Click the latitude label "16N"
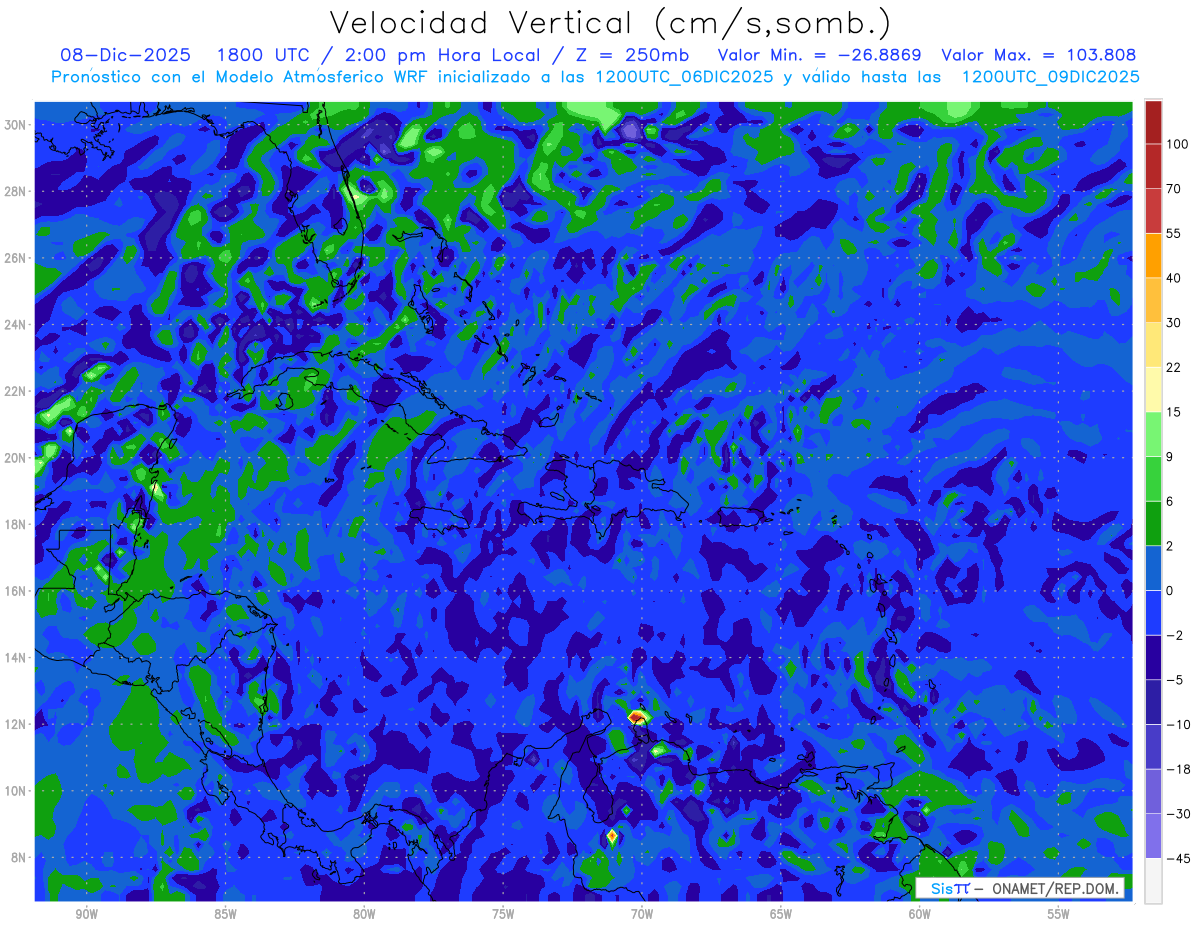Screen dimensions: 1200x927 point(17,591)
